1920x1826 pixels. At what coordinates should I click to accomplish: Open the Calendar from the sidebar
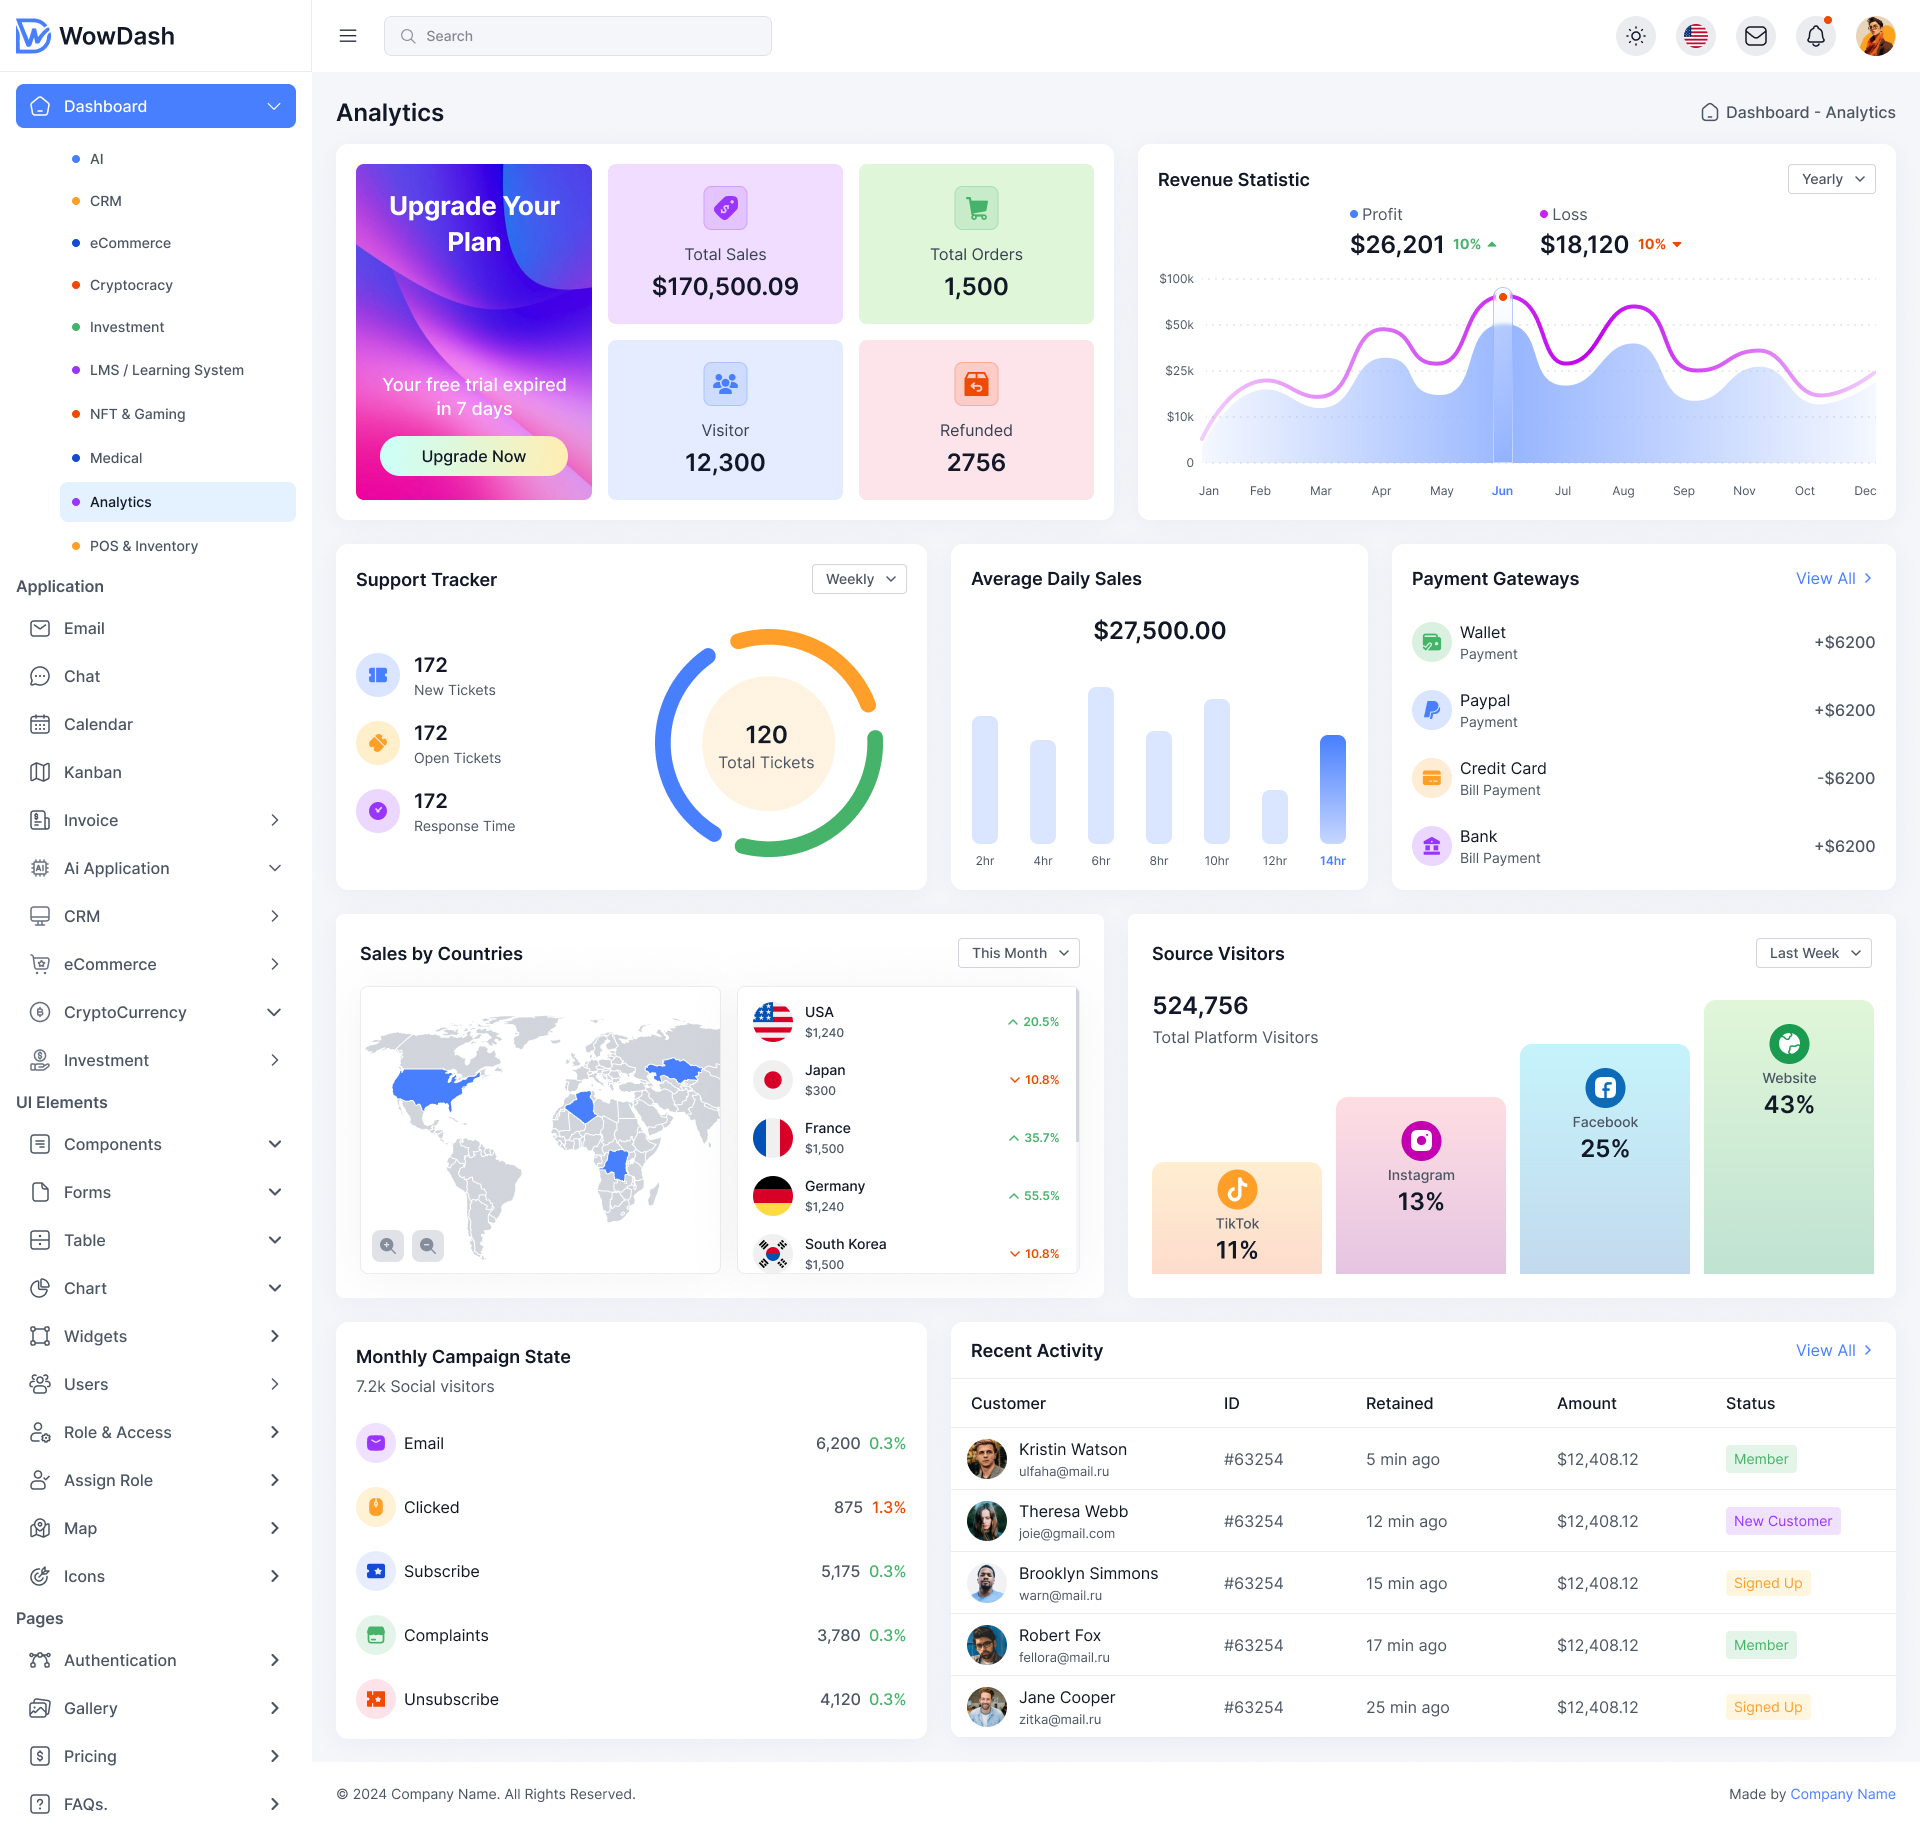98,723
